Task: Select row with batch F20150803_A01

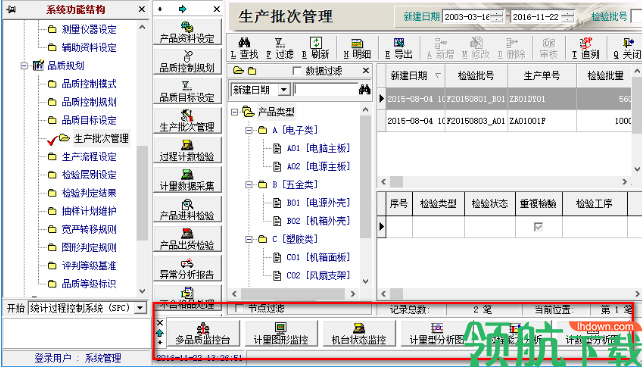Action: [504, 121]
